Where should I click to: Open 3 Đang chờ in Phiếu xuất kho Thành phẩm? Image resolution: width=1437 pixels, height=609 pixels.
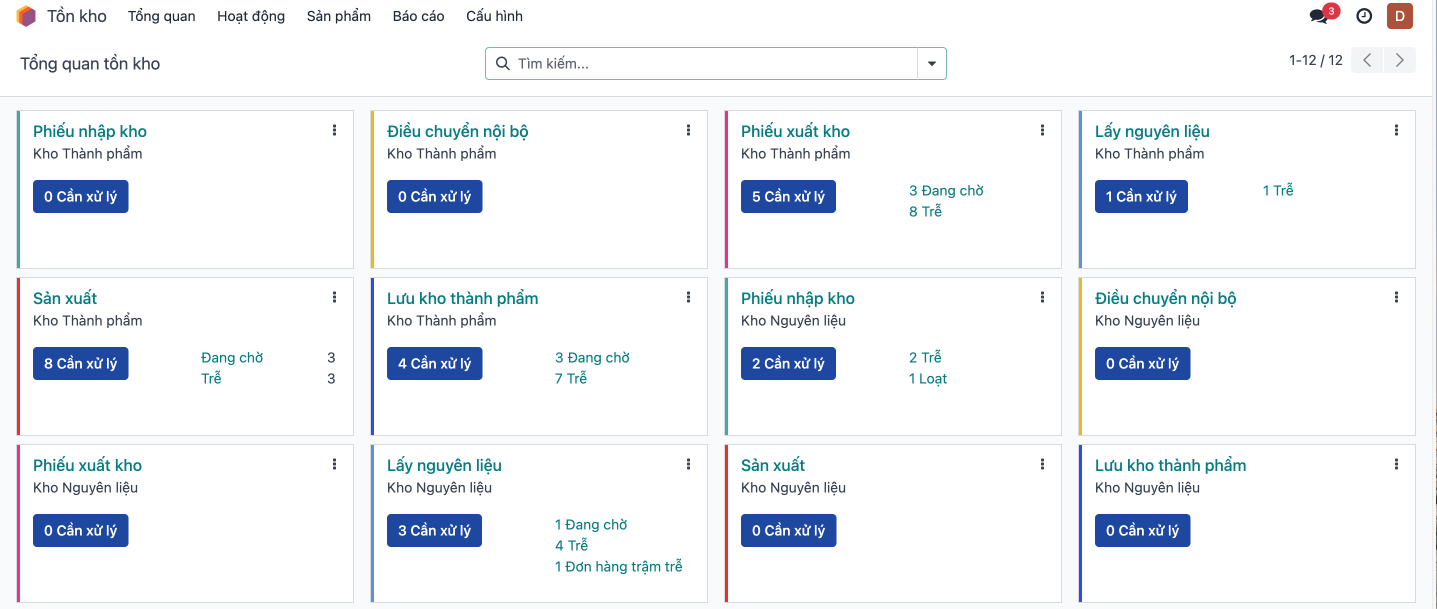[x=946, y=190]
